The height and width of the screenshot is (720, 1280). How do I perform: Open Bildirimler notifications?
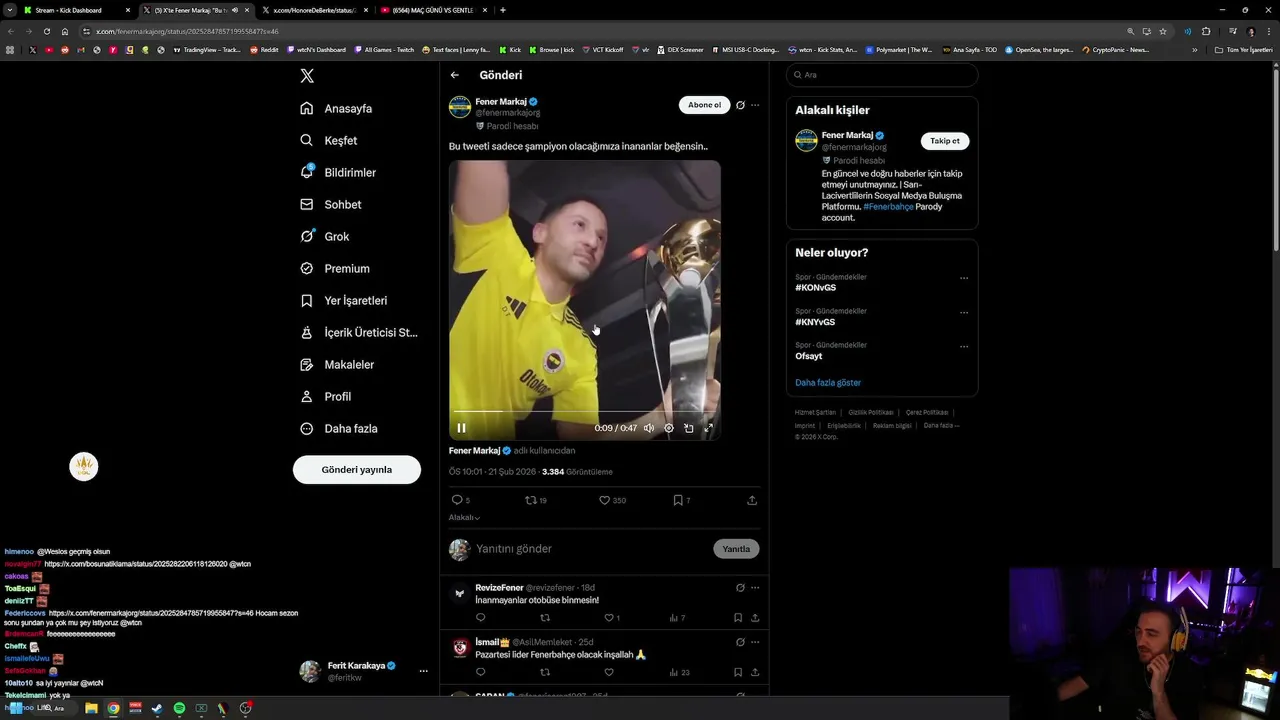(338, 172)
